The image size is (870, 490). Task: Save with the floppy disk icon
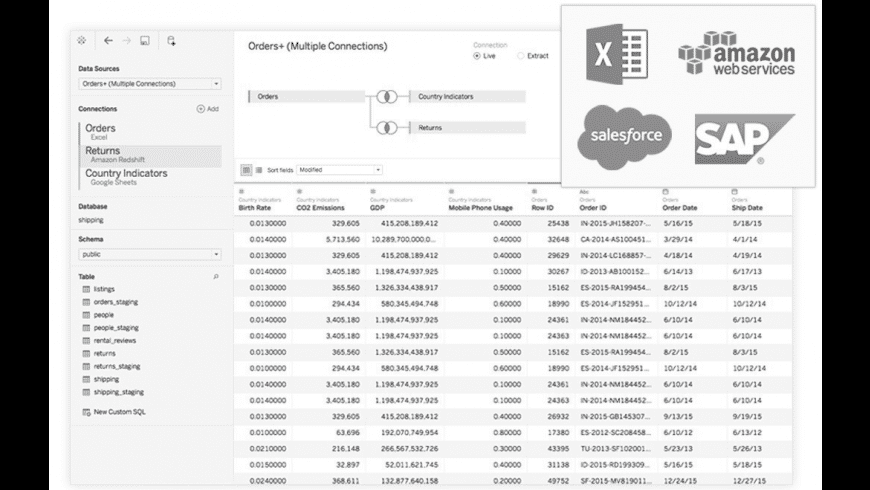tap(145, 41)
